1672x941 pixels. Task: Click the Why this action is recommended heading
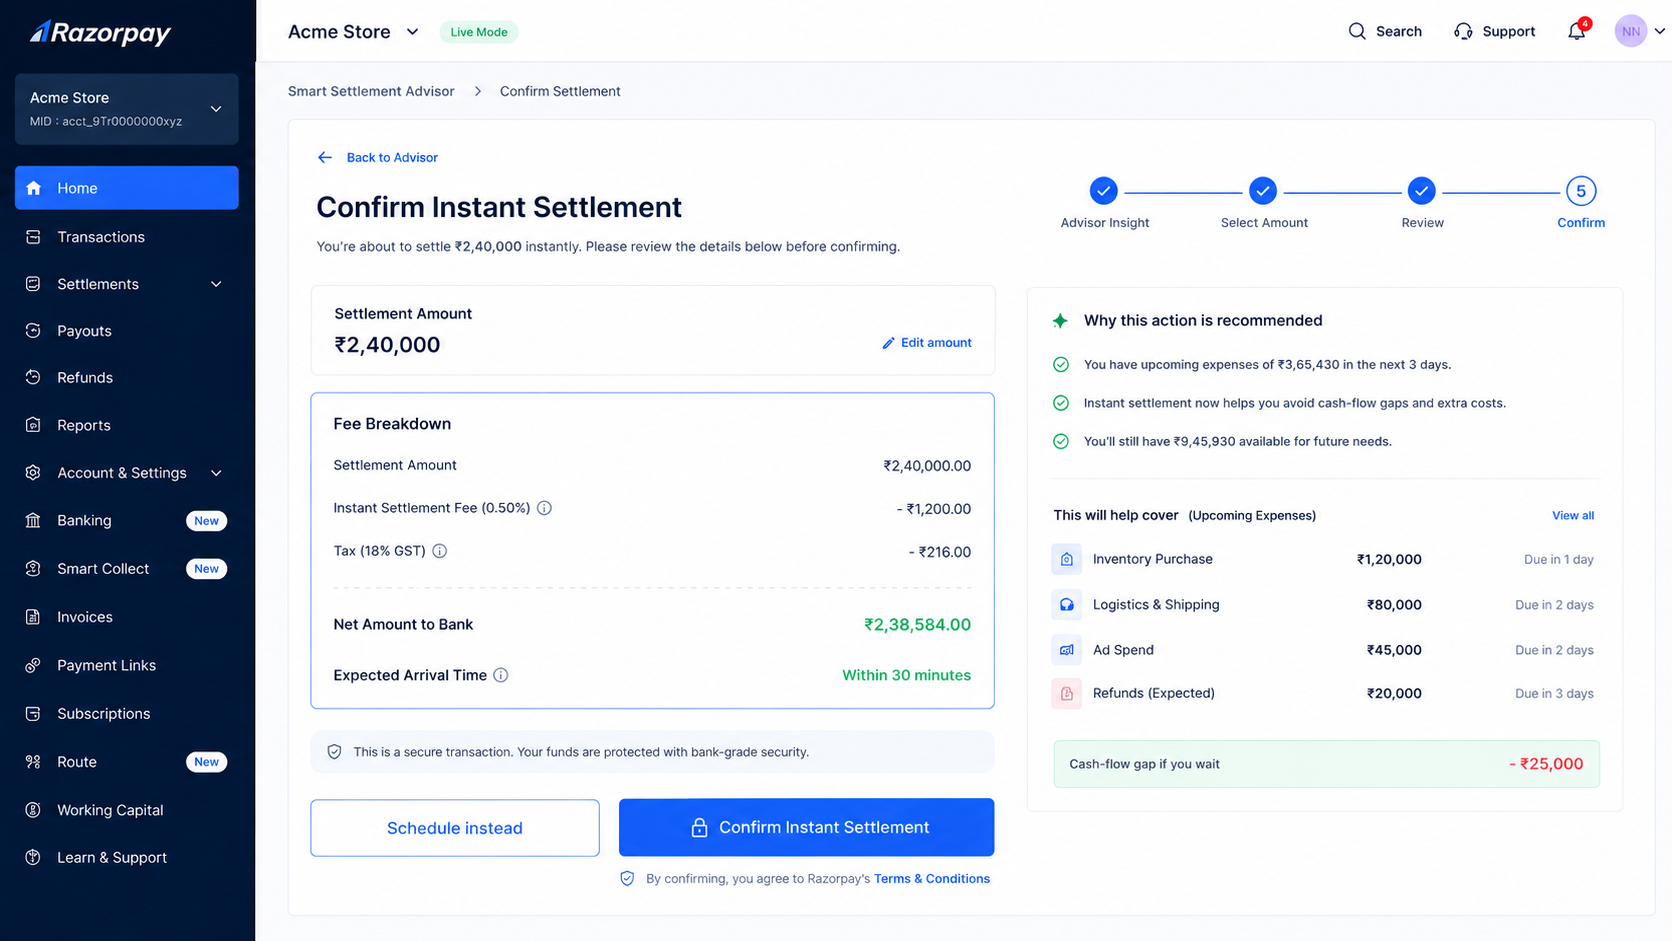click(1203, 321)
